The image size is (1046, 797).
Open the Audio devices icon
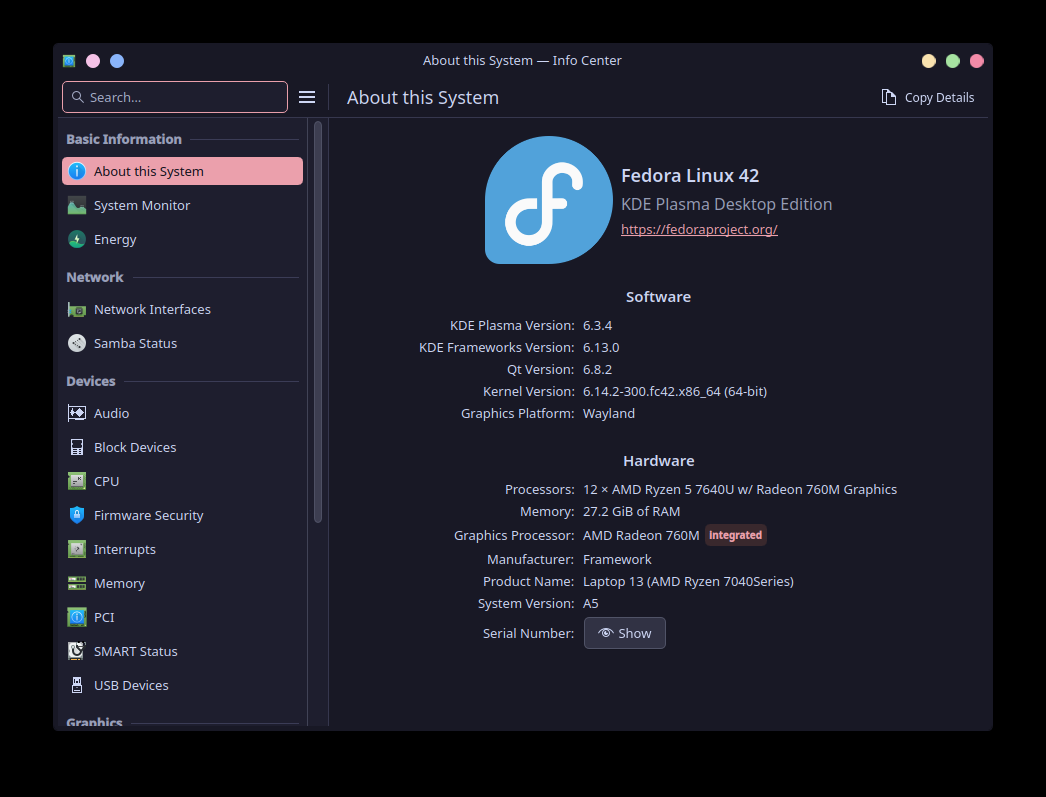[77, 413]
